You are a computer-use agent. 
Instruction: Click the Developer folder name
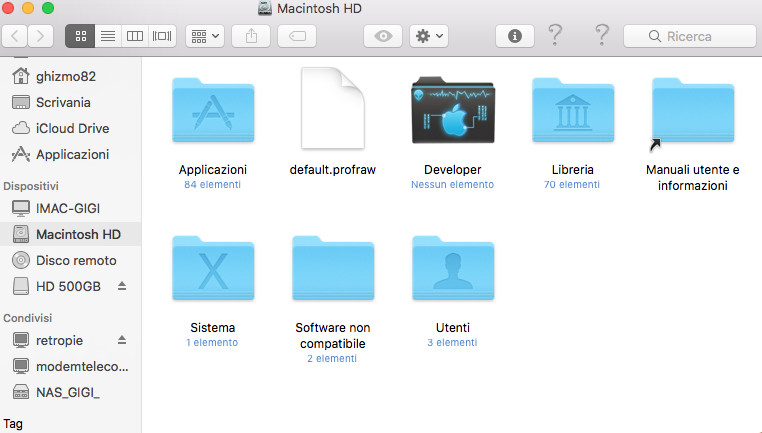[x=452, y=170]
